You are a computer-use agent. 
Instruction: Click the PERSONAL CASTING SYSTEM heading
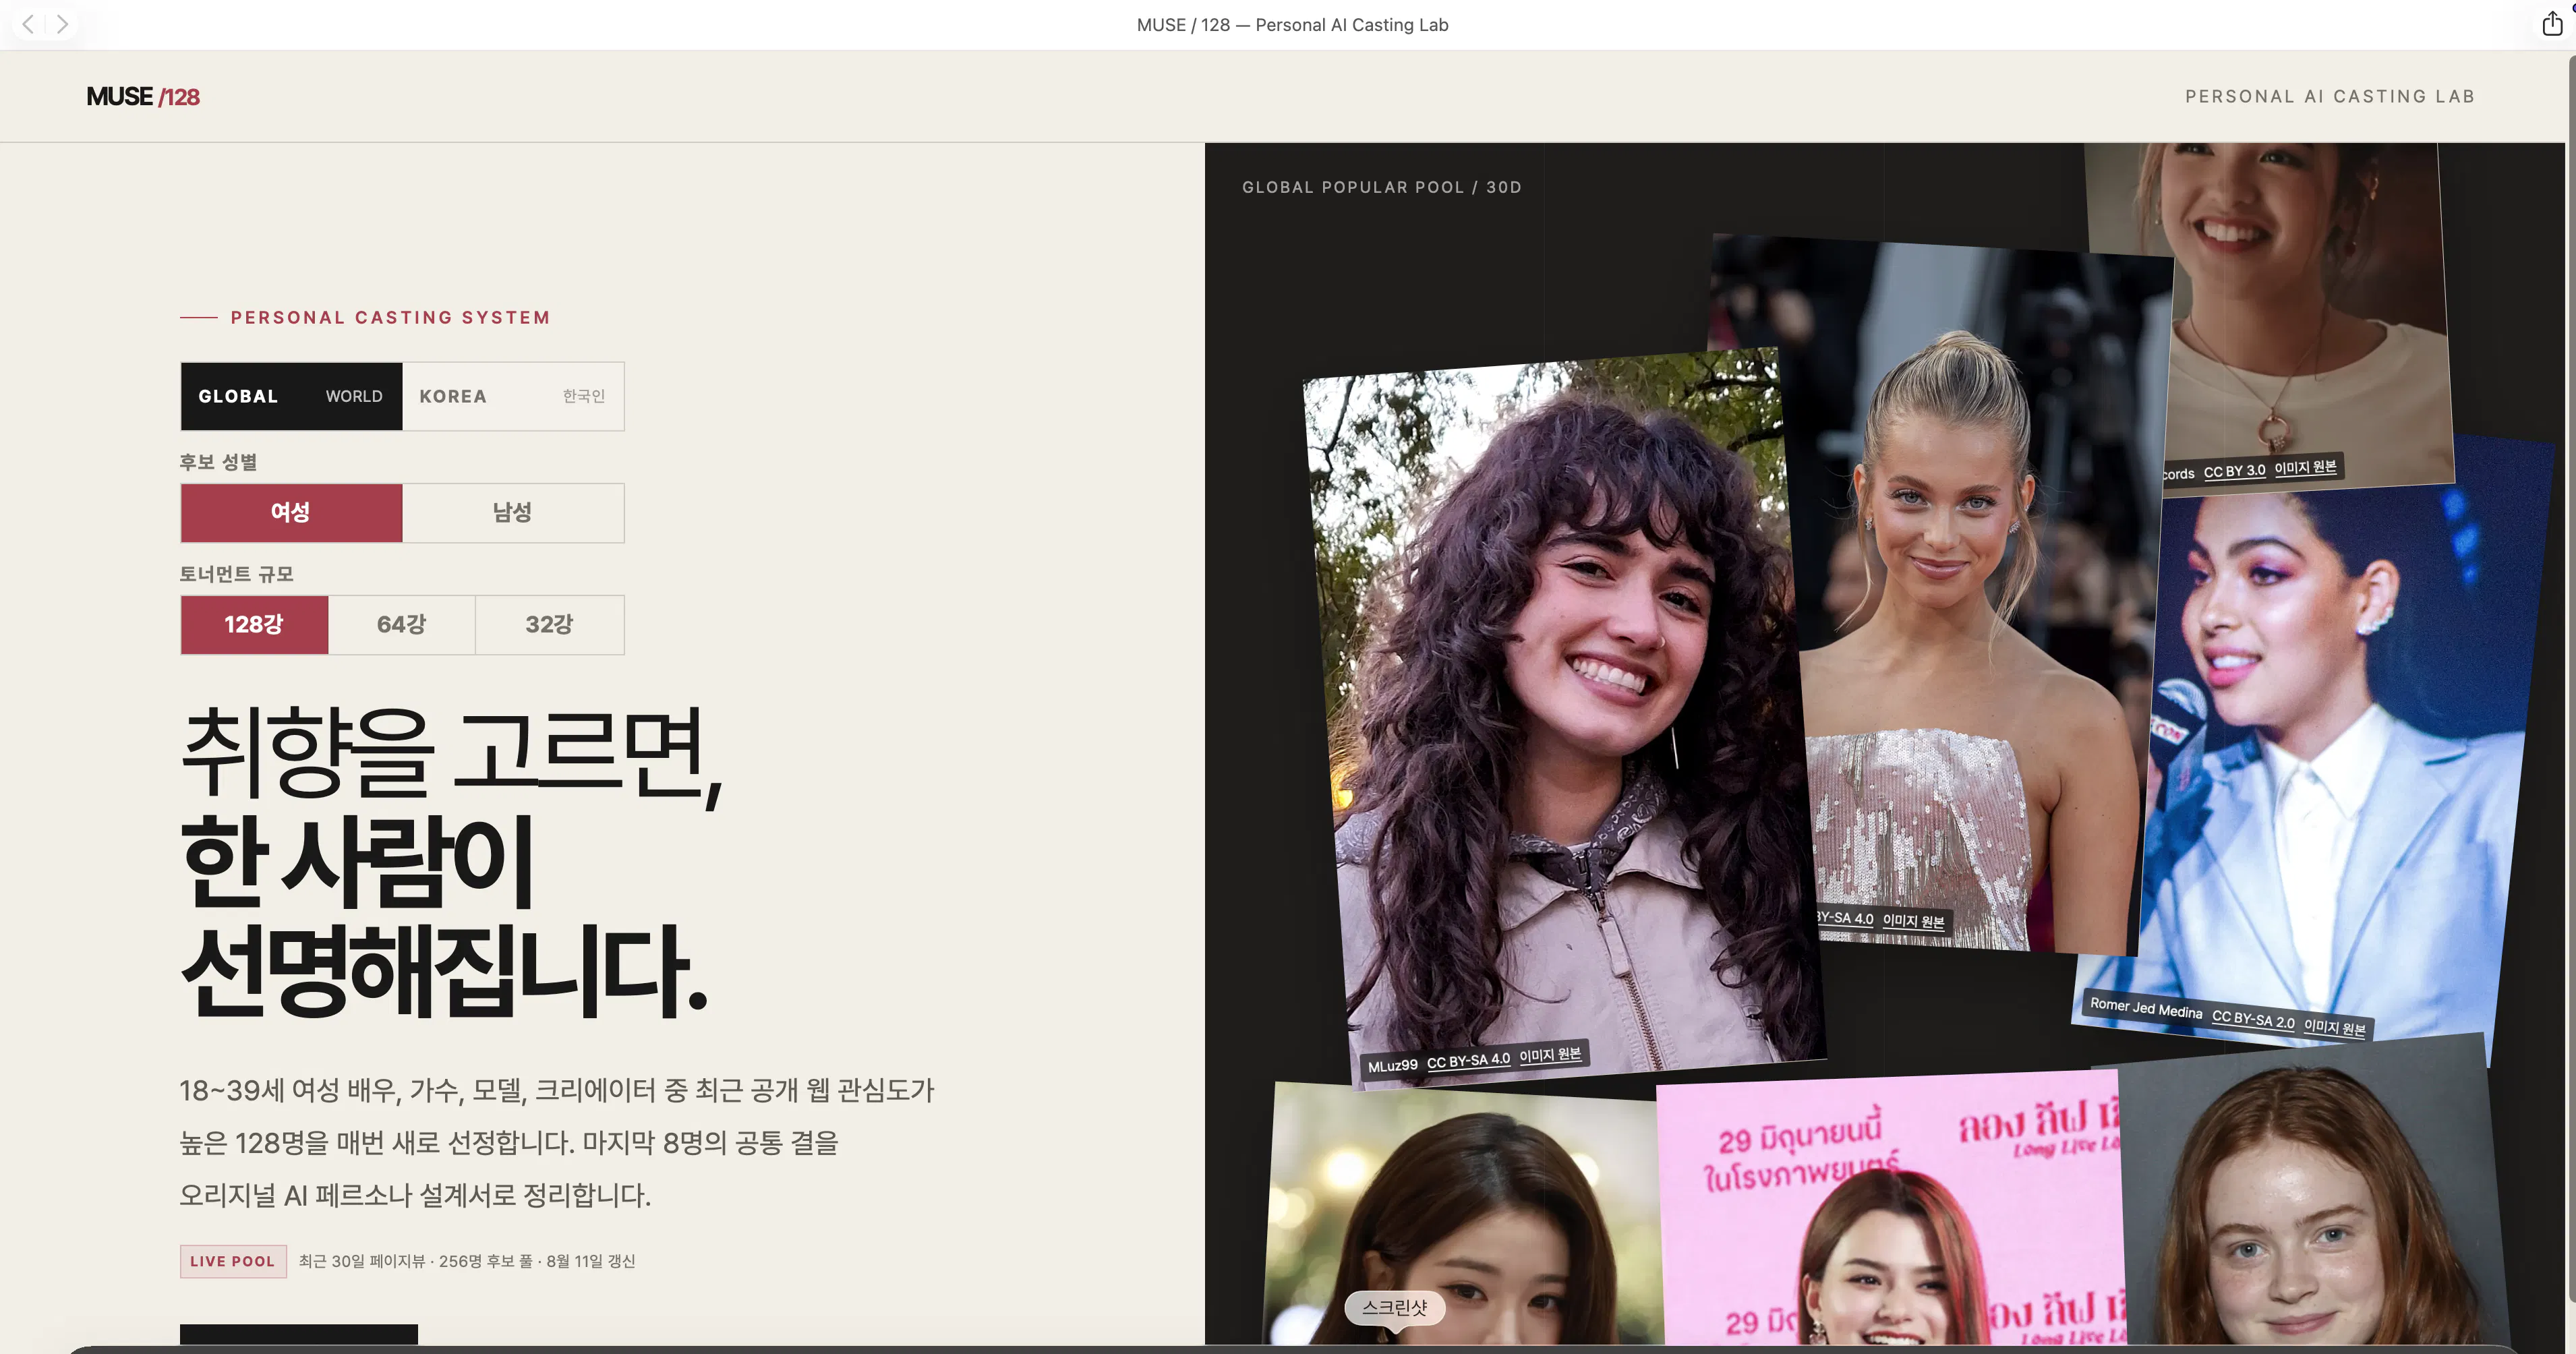(x=390, y=317)
